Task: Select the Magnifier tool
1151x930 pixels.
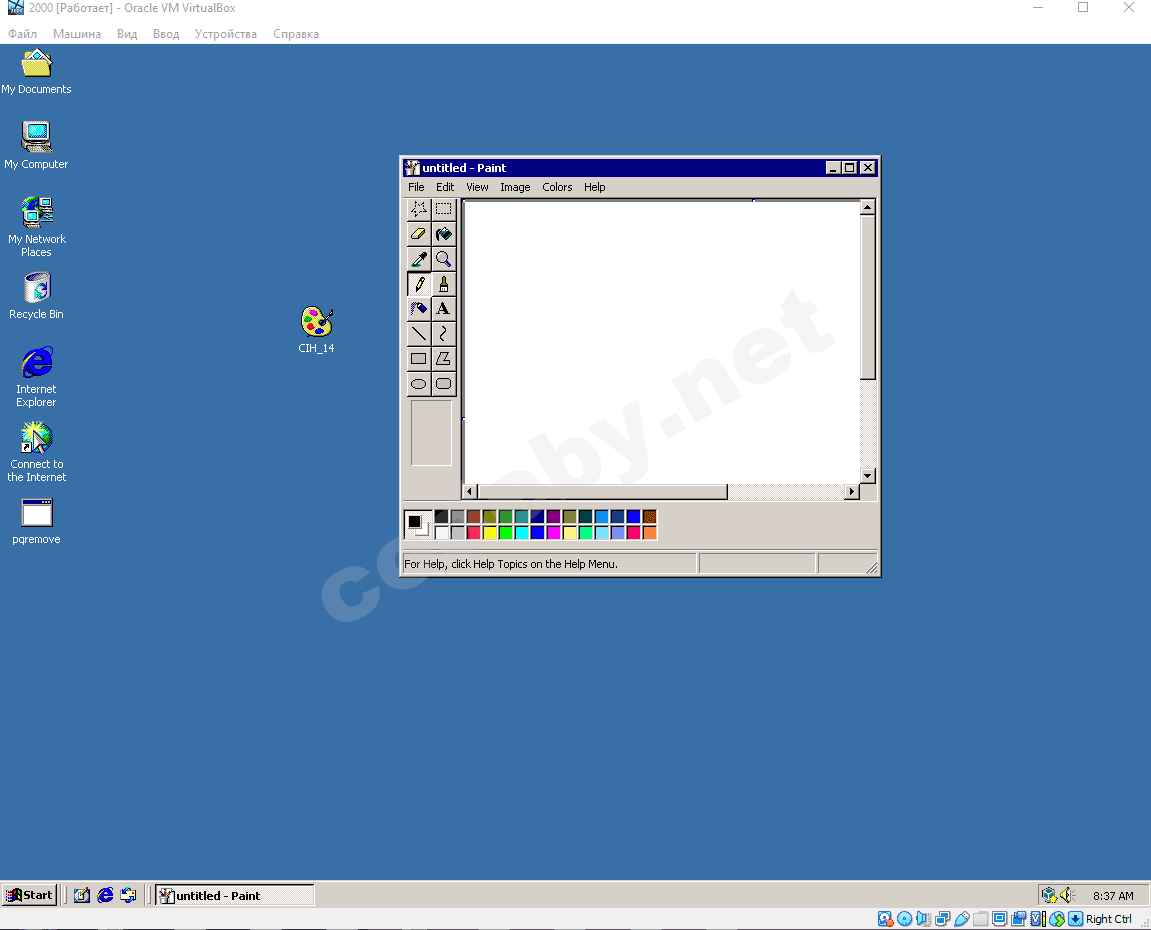Action: click(x=443, y=258)
